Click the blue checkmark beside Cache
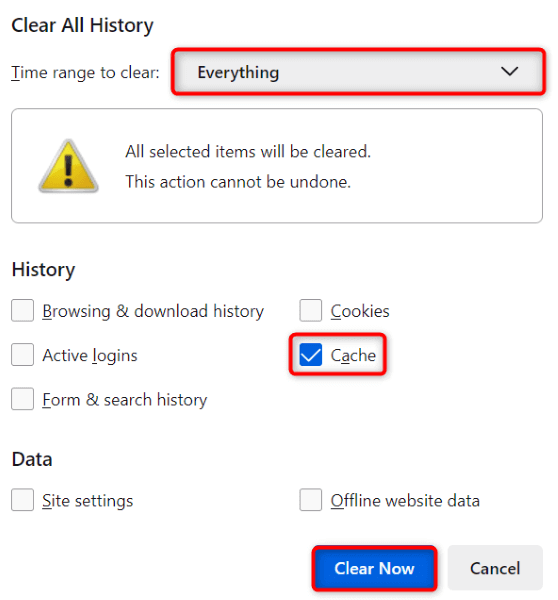The image size is (558, 600). click(x=310, y=354)
